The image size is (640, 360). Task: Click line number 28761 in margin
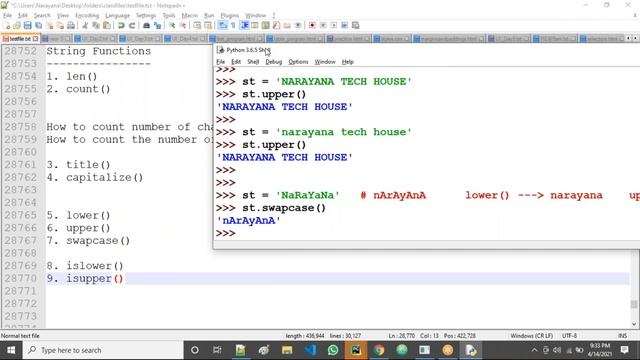20,165
